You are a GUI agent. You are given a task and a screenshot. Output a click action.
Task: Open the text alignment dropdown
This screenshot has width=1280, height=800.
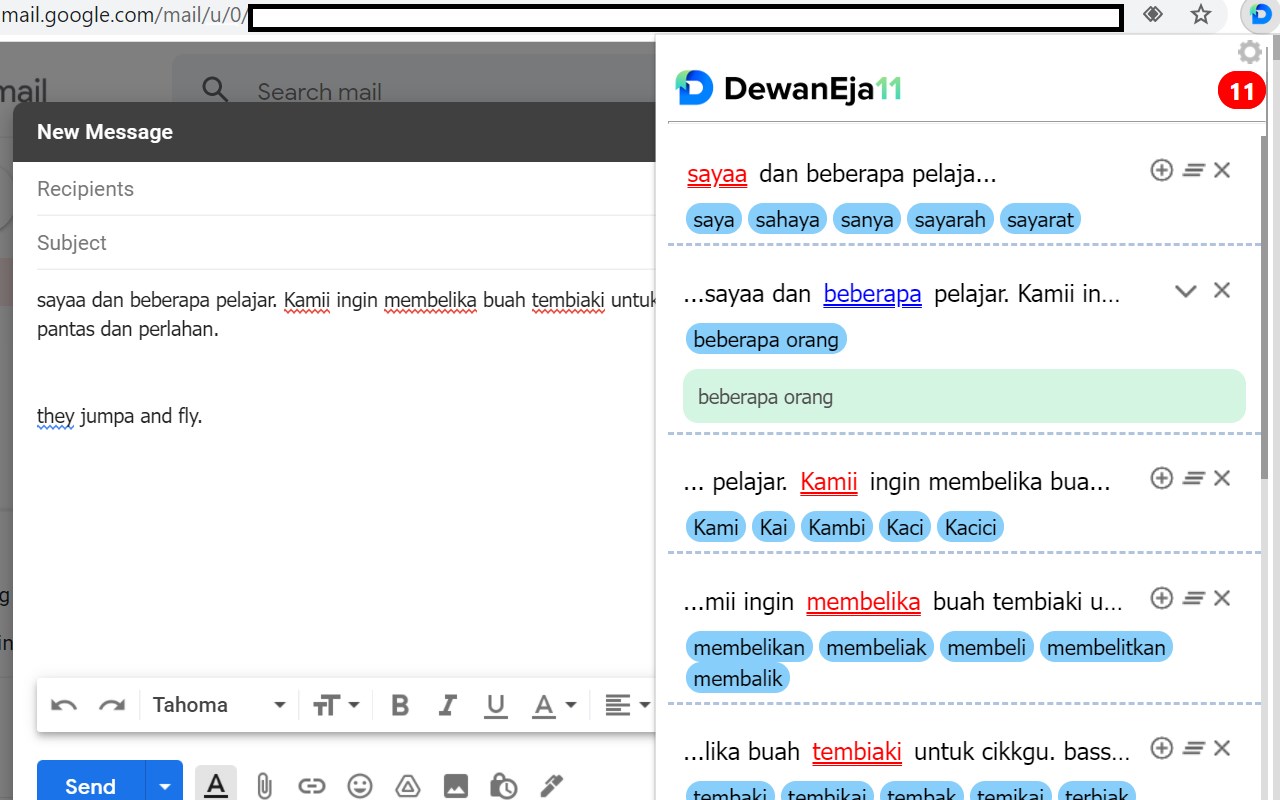(x=628, y=705)
